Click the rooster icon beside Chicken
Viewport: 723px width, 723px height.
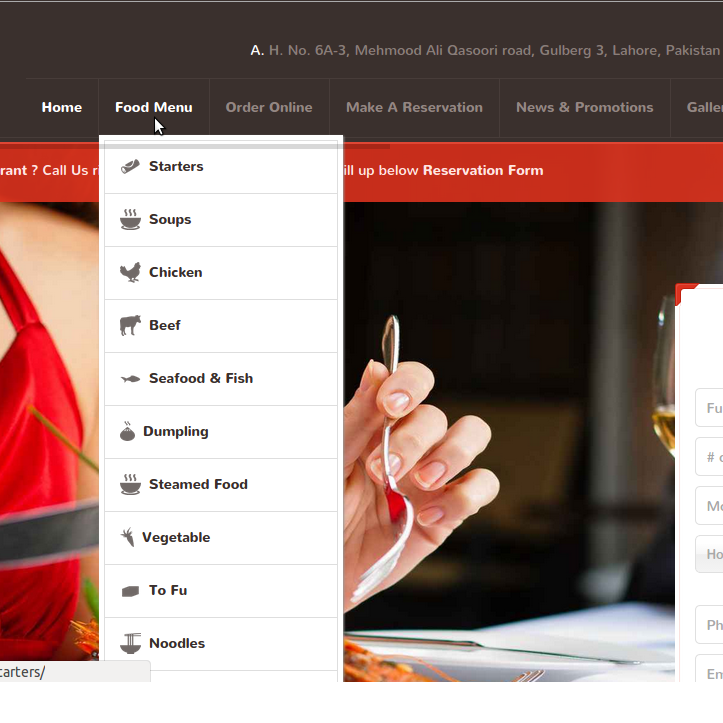pos(130,273)
